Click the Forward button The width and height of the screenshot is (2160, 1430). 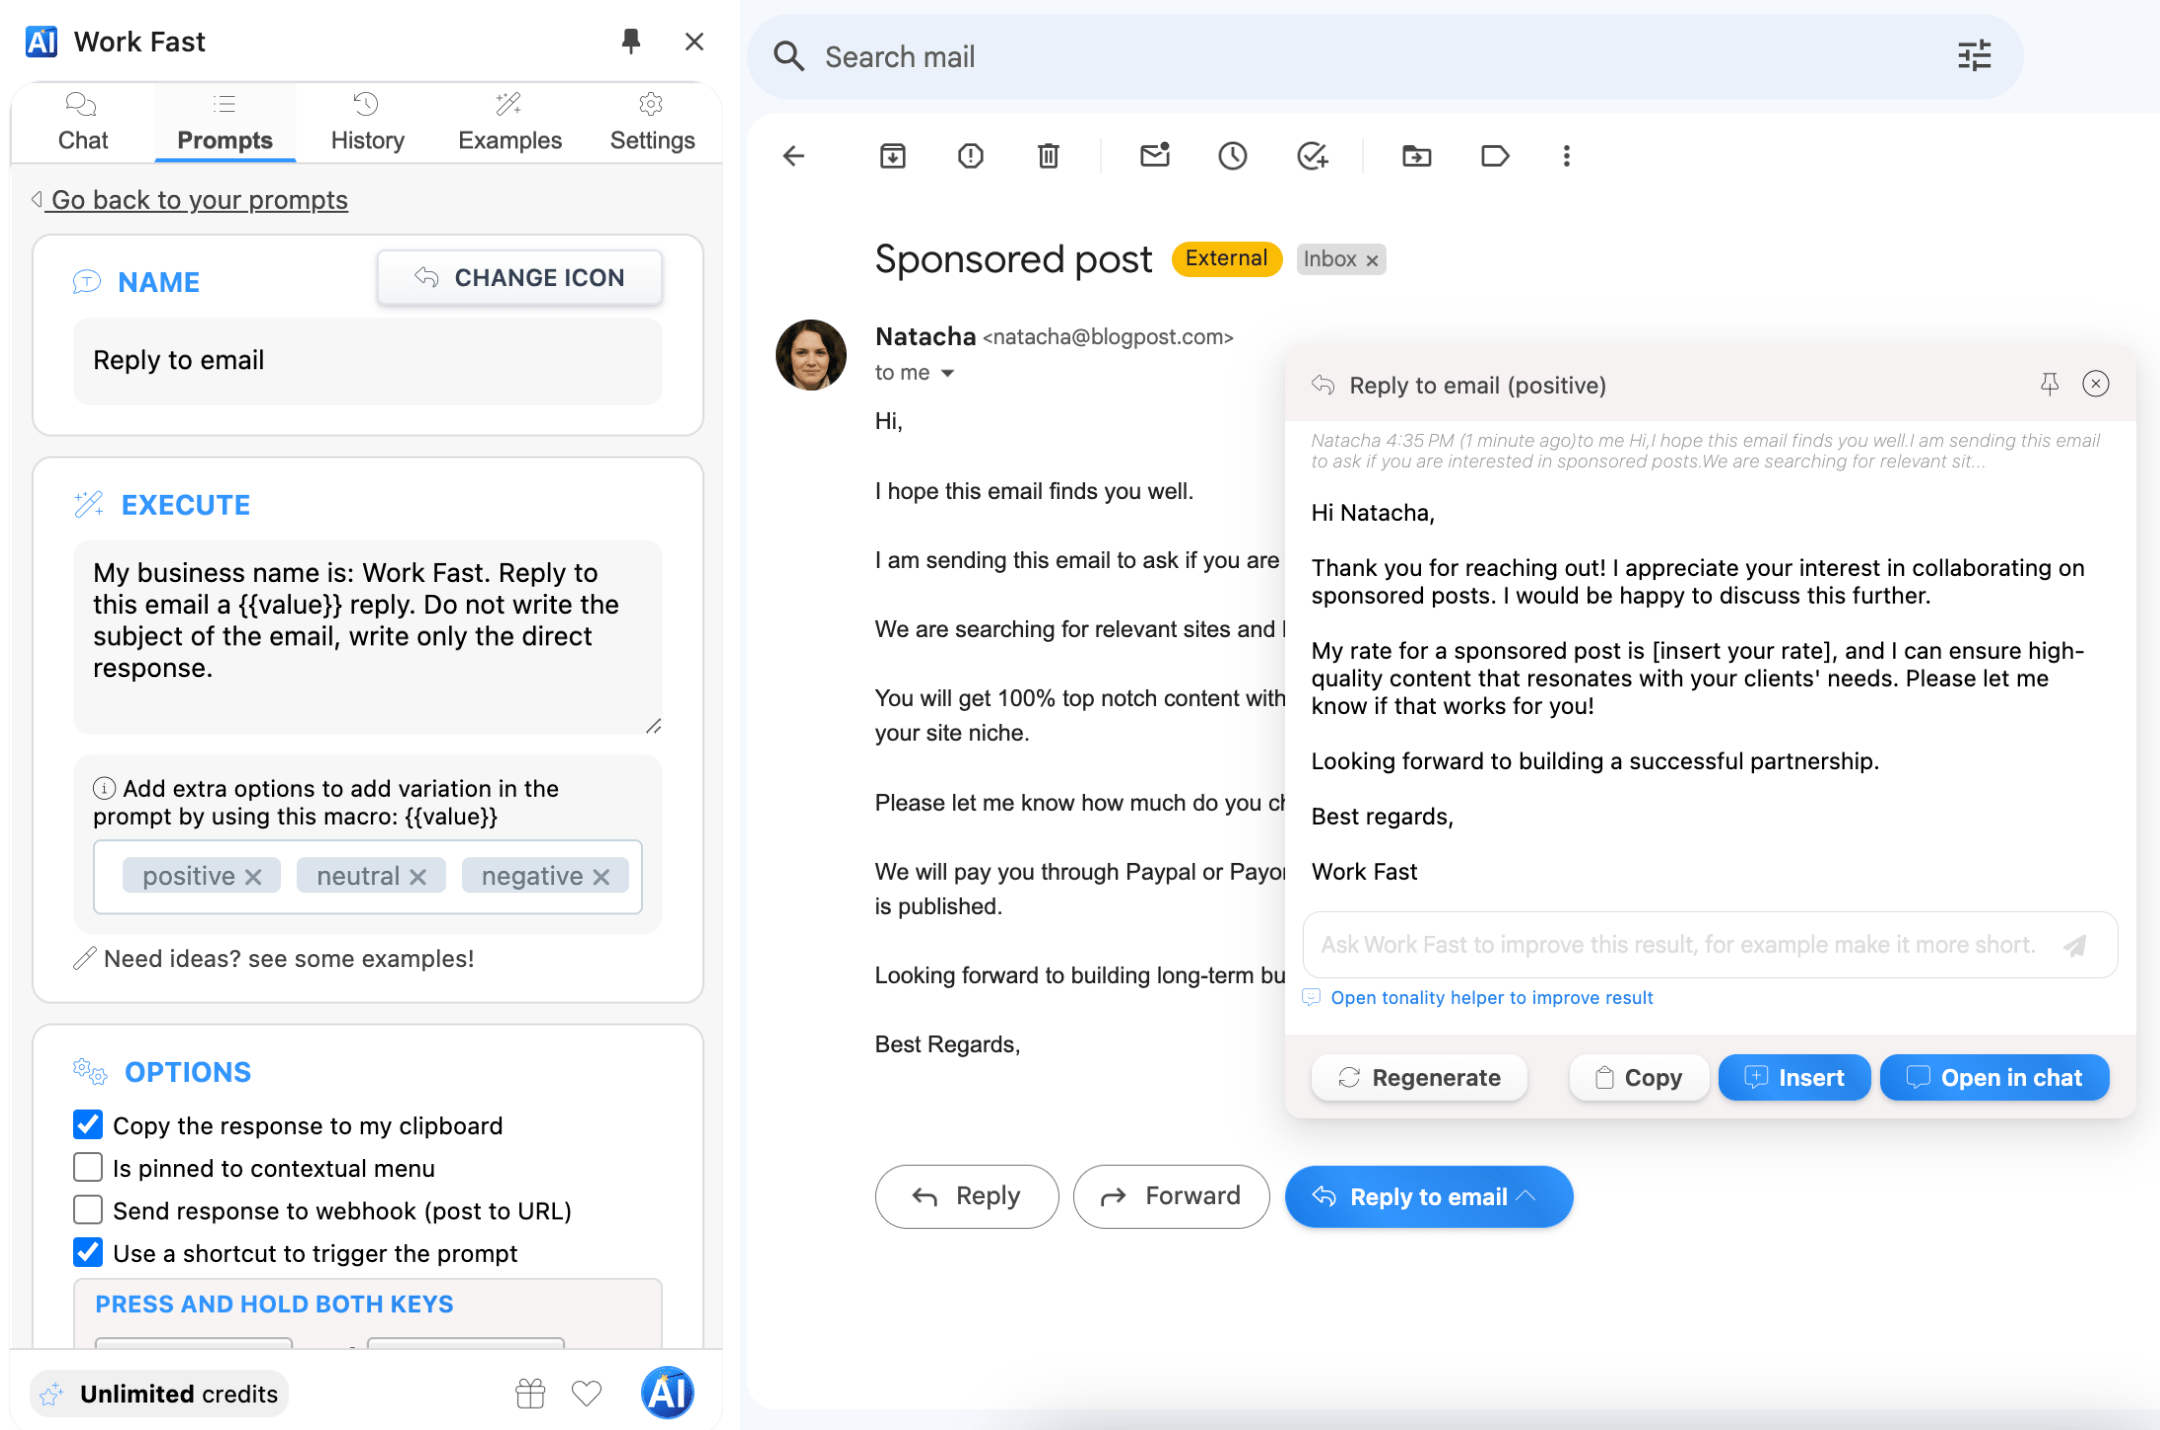(1171, 1196)
